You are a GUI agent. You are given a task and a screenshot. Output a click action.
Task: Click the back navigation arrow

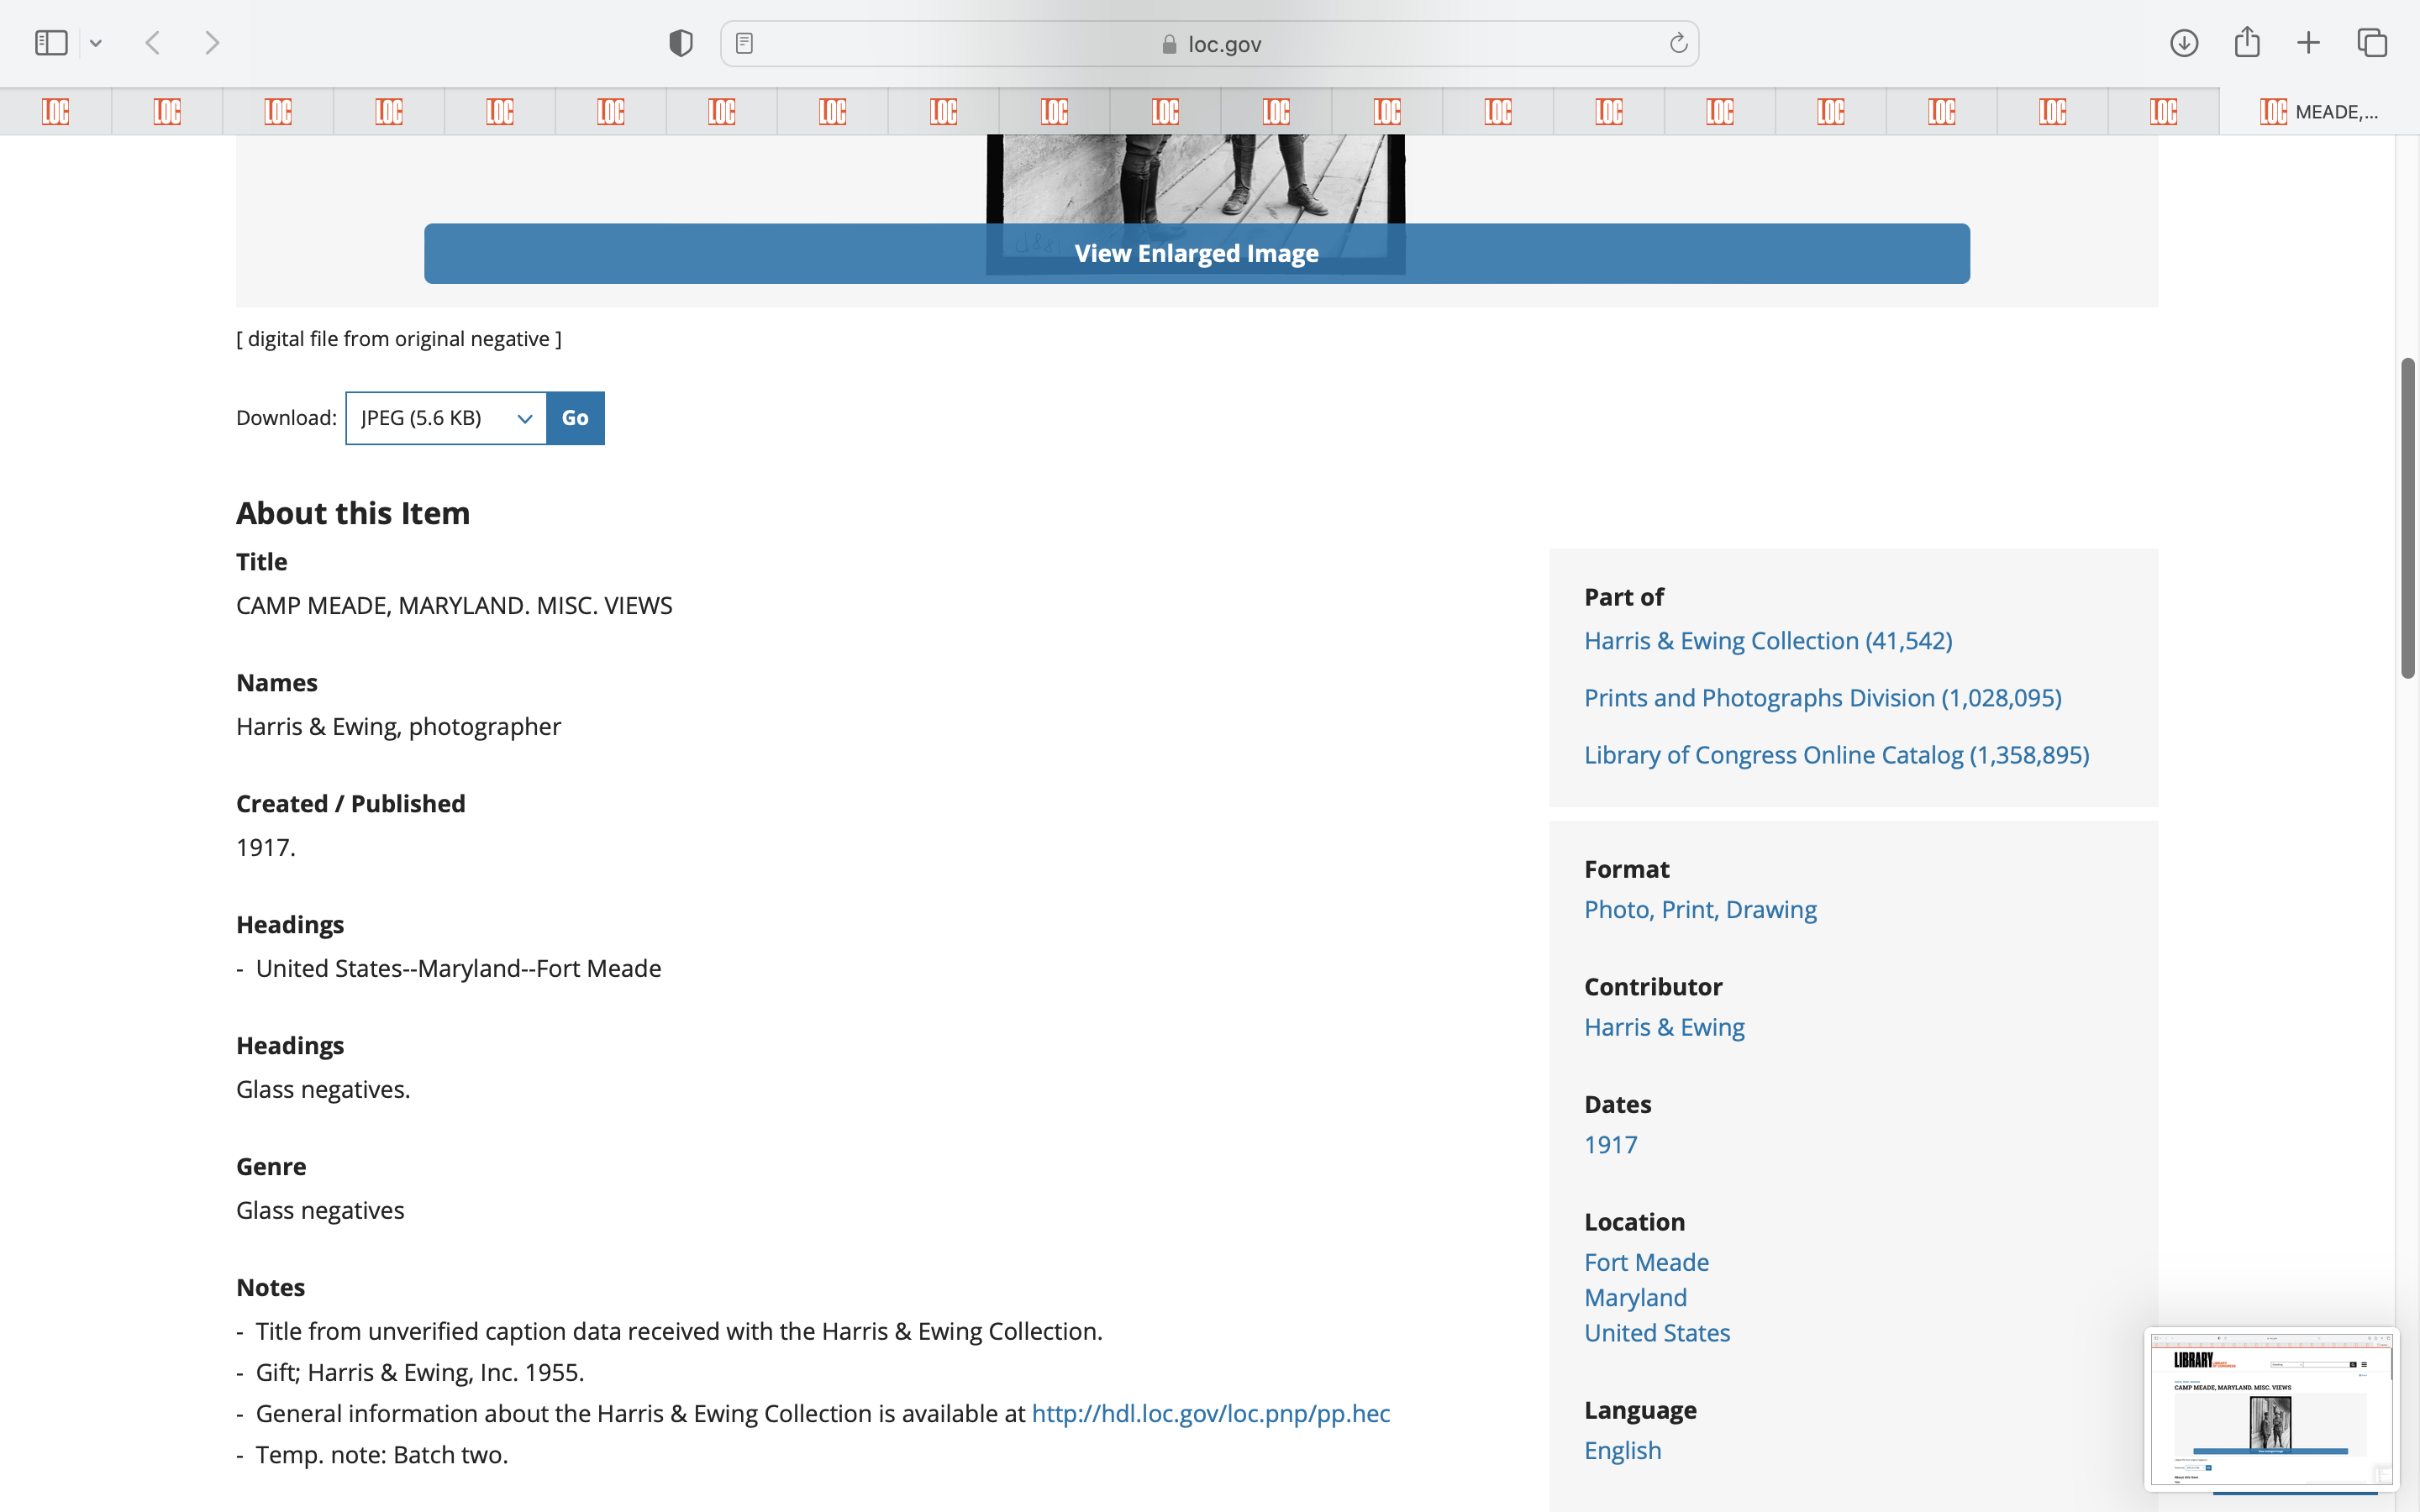[153, 43]
